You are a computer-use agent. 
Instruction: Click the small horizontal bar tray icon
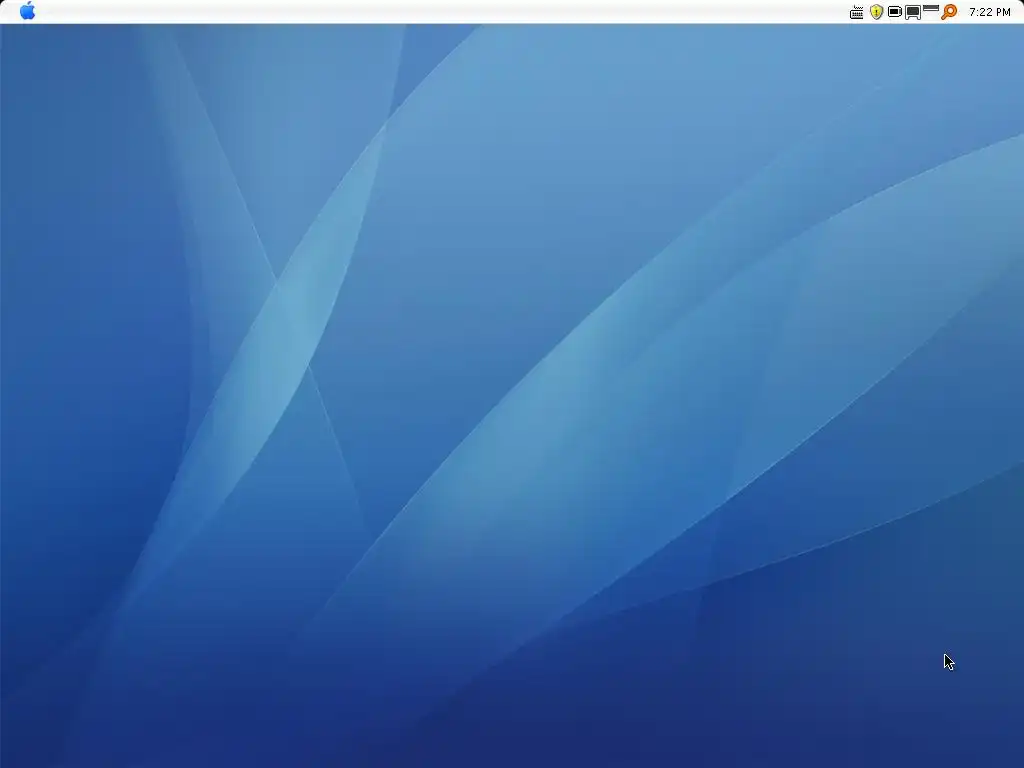pos(931,8)
